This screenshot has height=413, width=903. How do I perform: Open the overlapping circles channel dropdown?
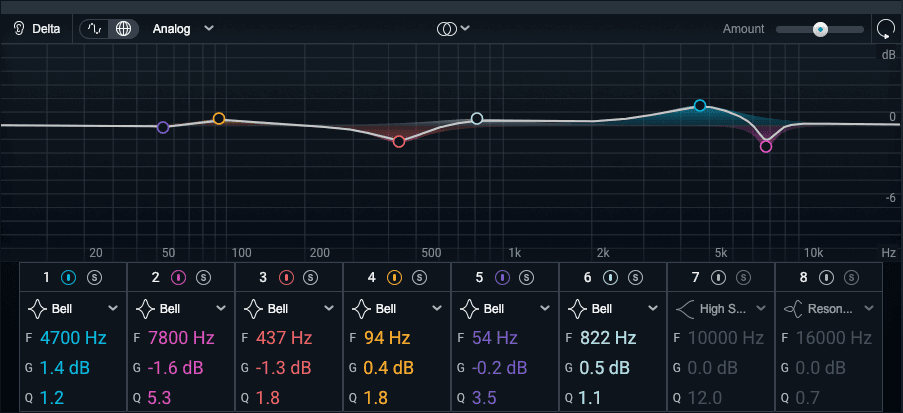(453, 29)
